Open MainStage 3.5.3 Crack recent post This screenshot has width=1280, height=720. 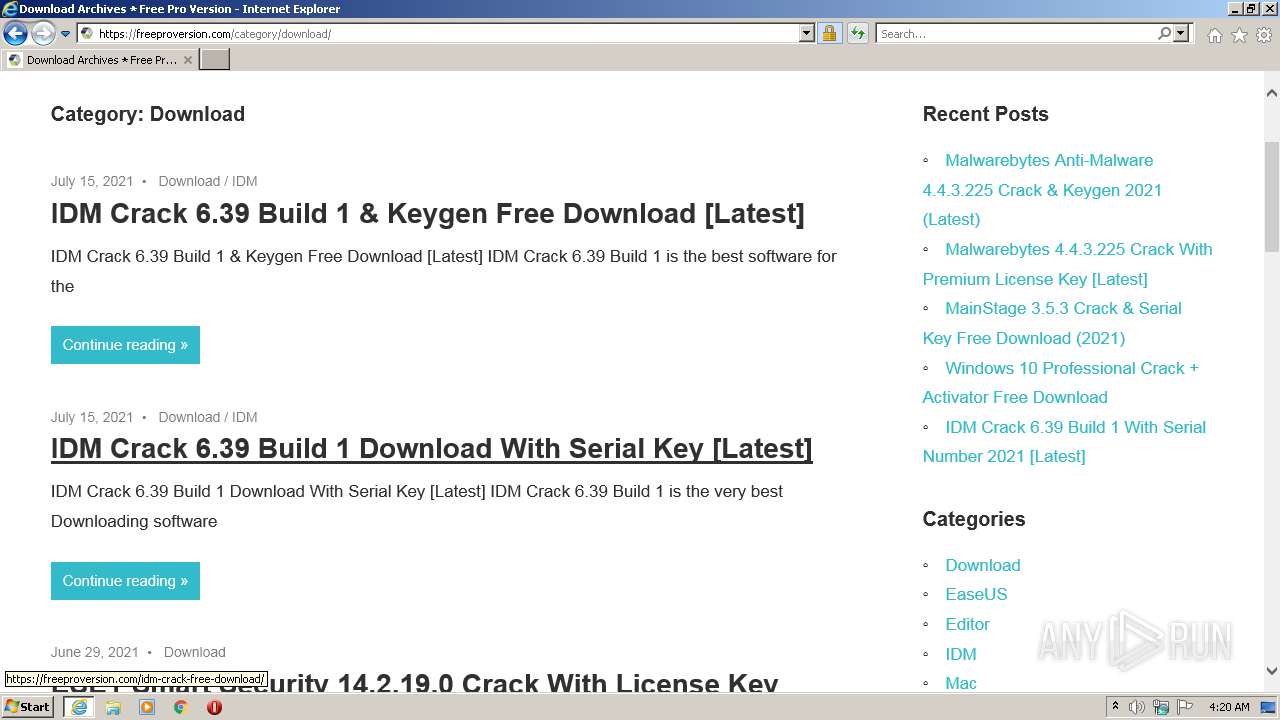(x=1052, y=323)
